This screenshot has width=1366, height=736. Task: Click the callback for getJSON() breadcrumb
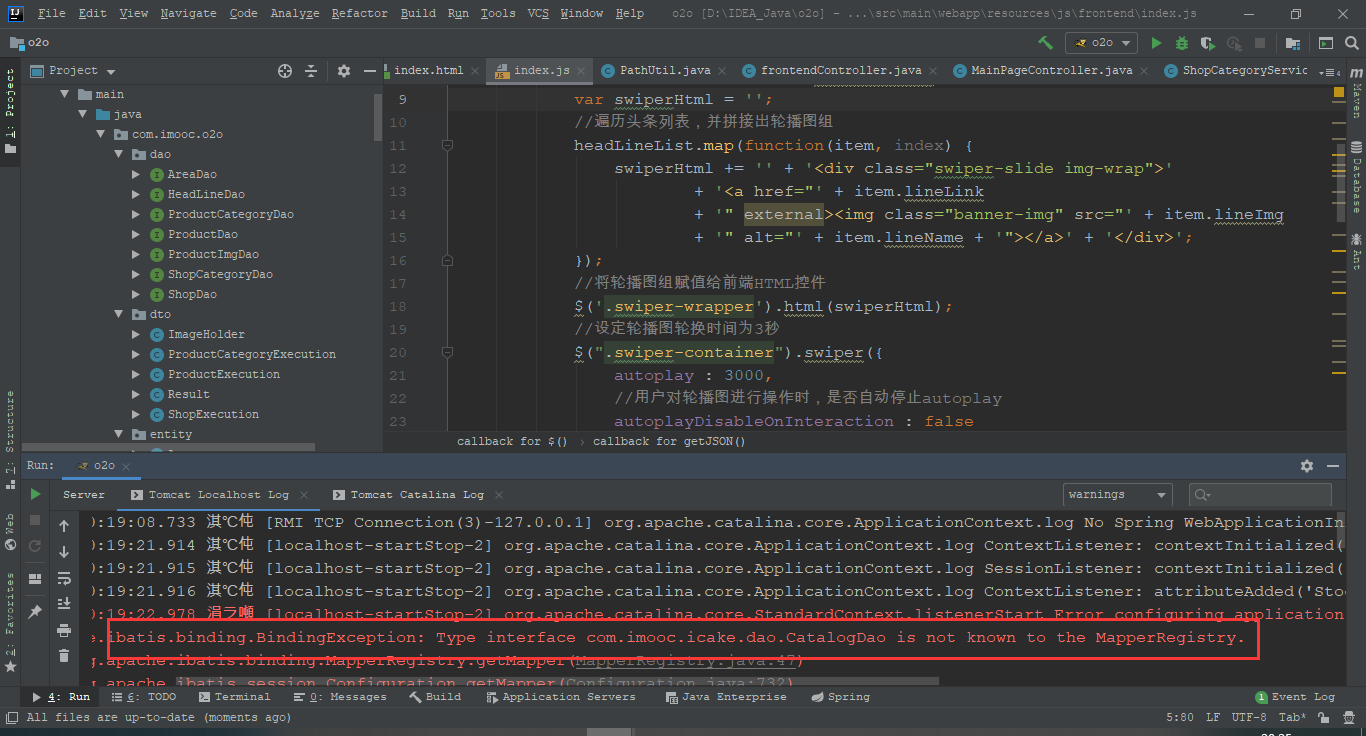point(669,441)
